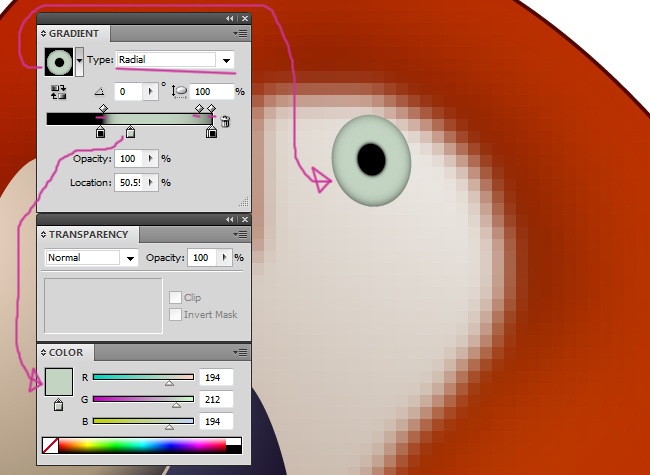Click the Color panel tab
650x475 pixels.
[x=66, y=352]
